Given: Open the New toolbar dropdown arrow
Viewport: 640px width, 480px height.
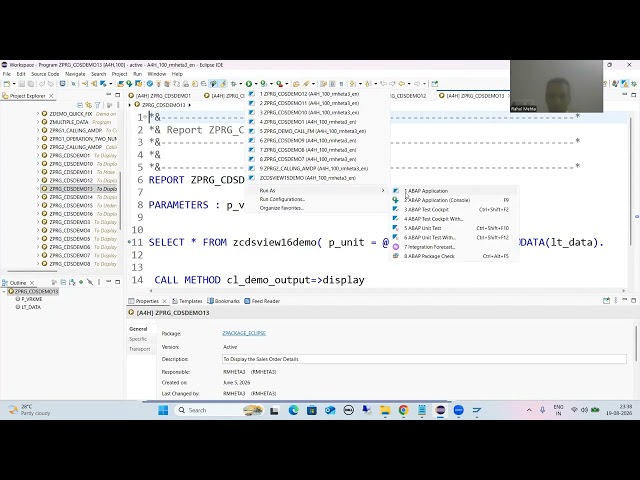Looking at the screenshot, I should click(14, 84).
